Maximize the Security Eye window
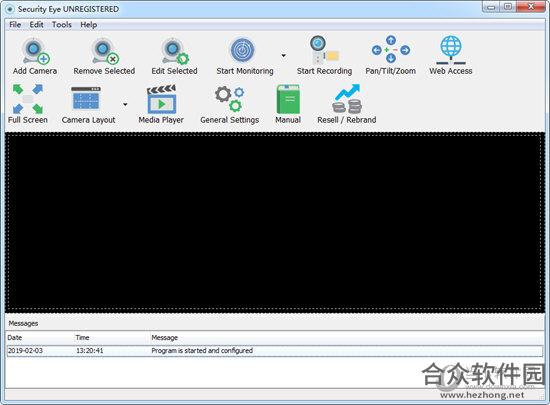Image resolution: width=550 pixels, height=405 pixels. pos(508,7)
